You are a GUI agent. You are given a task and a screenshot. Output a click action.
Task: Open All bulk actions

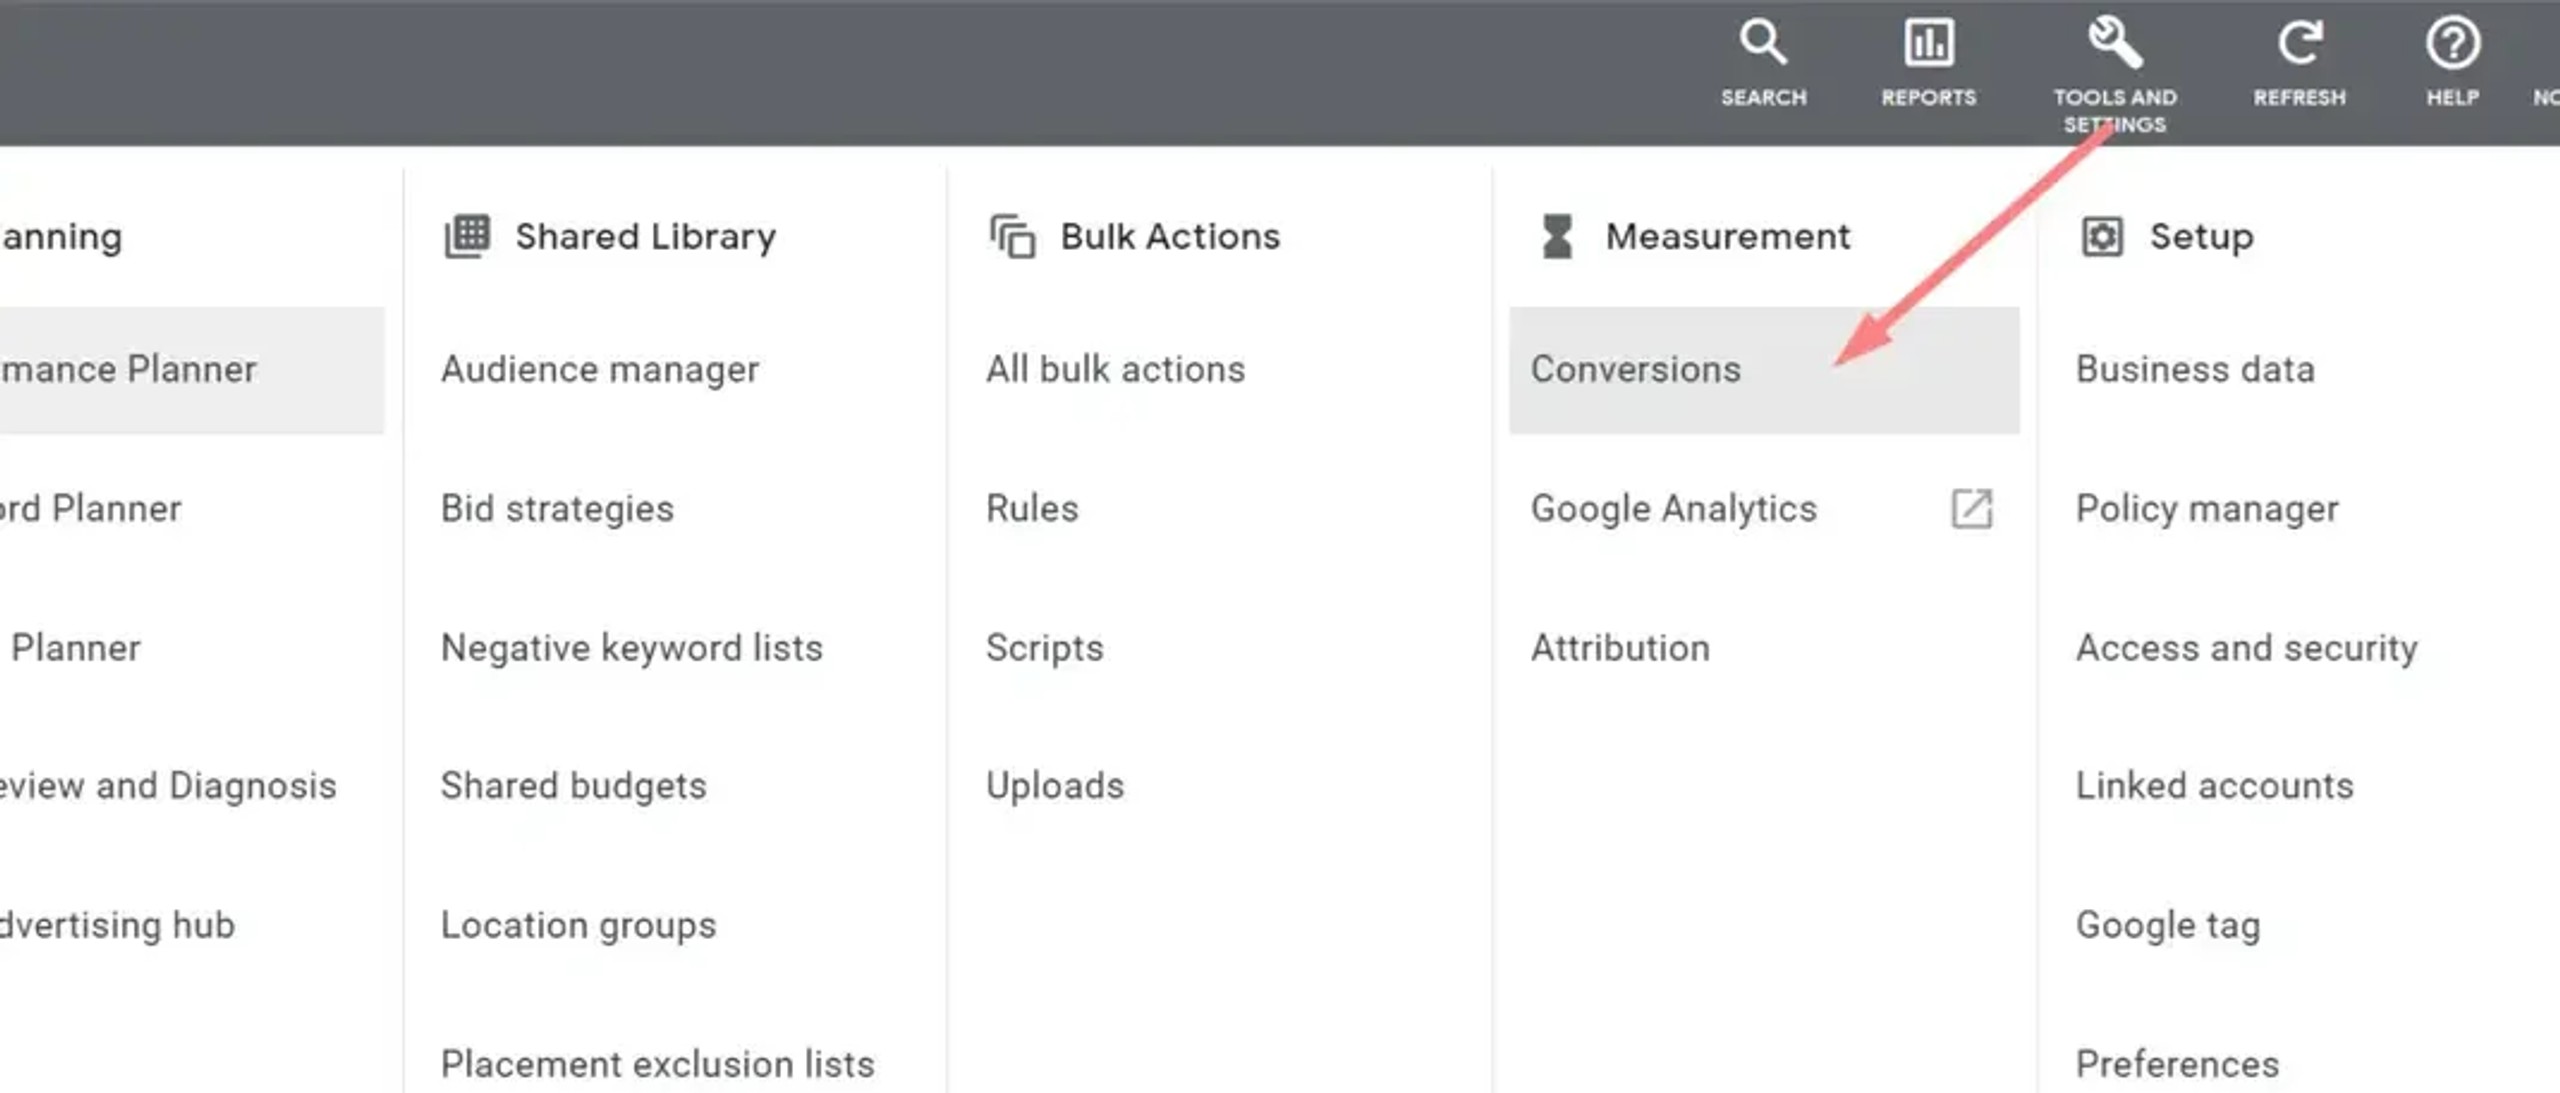[1115, 370]
